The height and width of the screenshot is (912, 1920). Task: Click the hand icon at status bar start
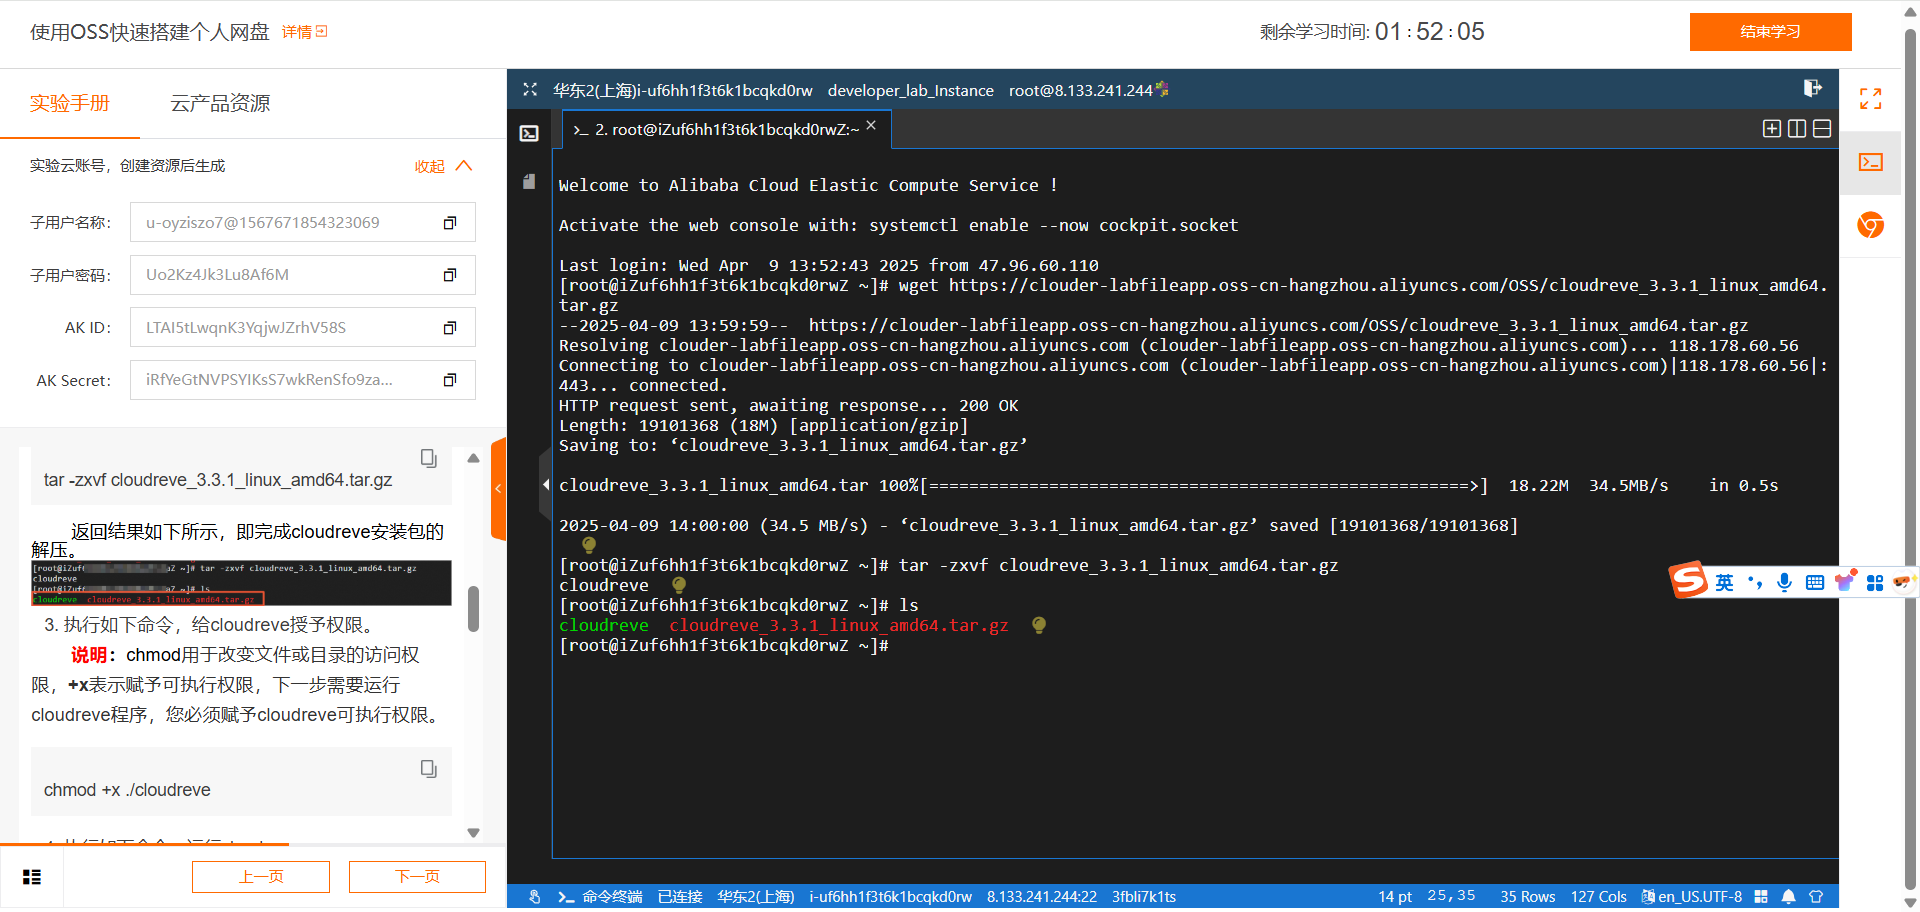point(535,897)
